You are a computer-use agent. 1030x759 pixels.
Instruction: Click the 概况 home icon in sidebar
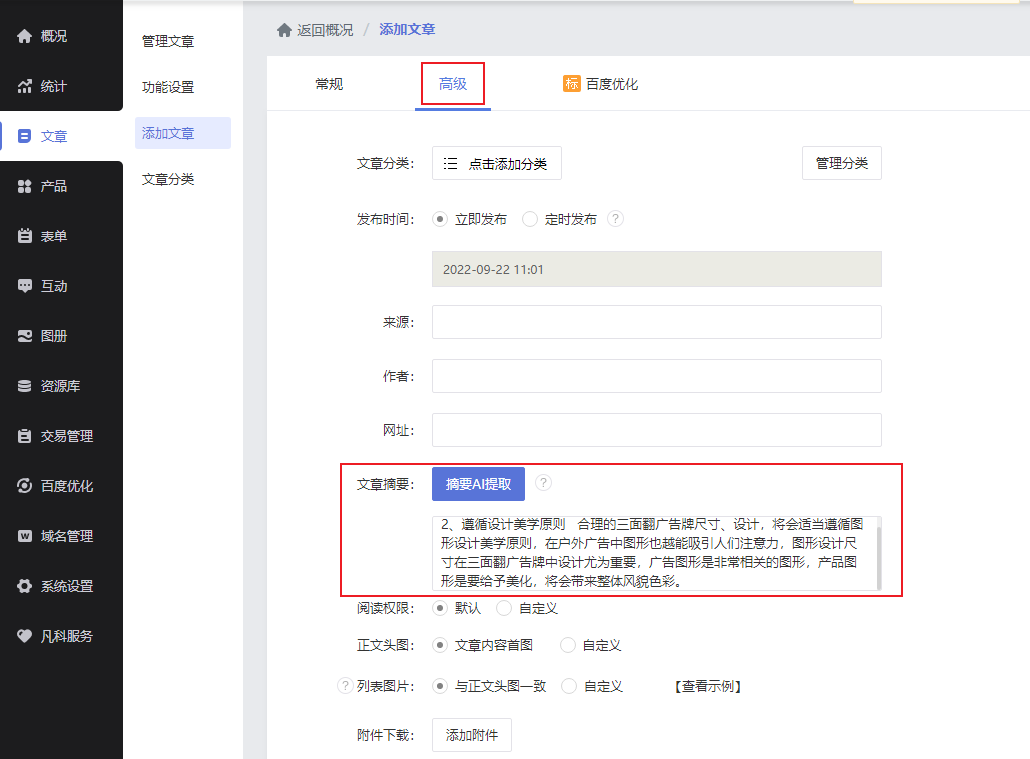24,36
